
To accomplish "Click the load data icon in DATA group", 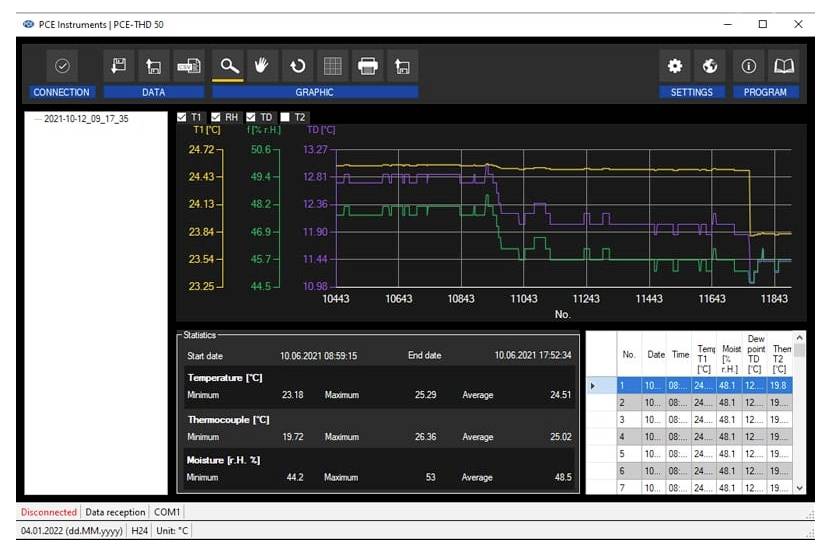I will coord(154,66).
